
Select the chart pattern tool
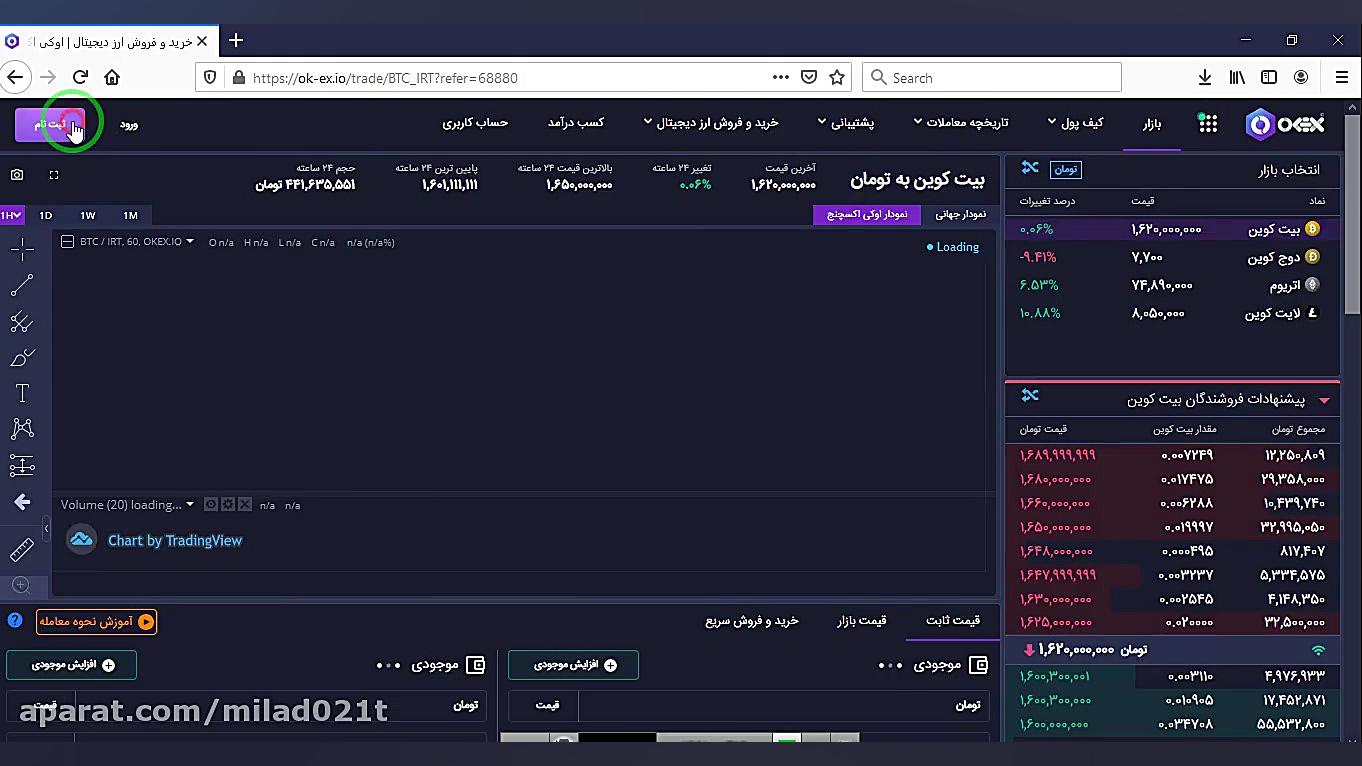22,429
